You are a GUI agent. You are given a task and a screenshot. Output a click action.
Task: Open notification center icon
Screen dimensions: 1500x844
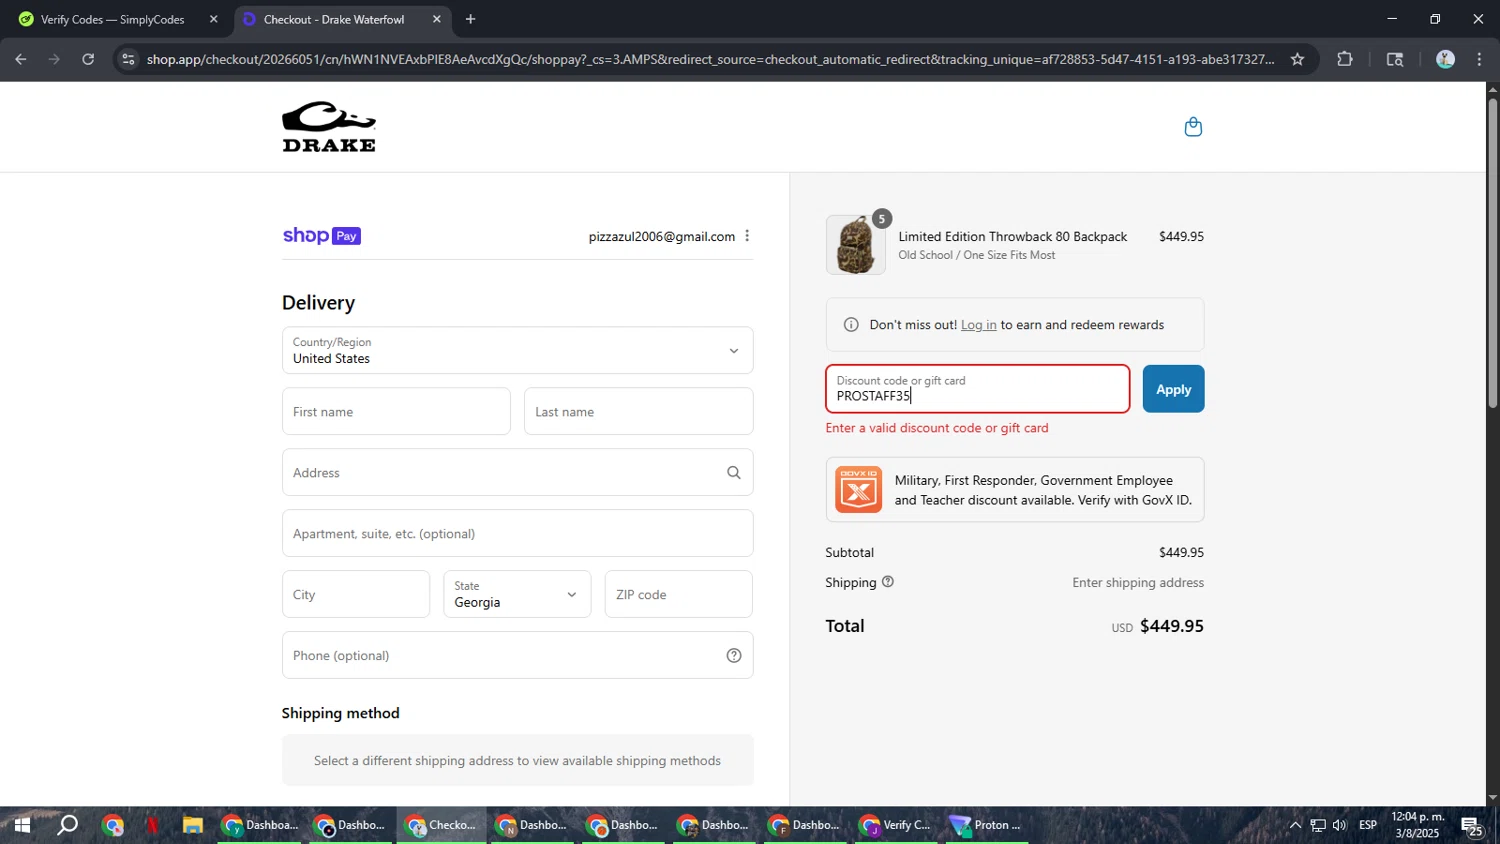coord(1471,826)
